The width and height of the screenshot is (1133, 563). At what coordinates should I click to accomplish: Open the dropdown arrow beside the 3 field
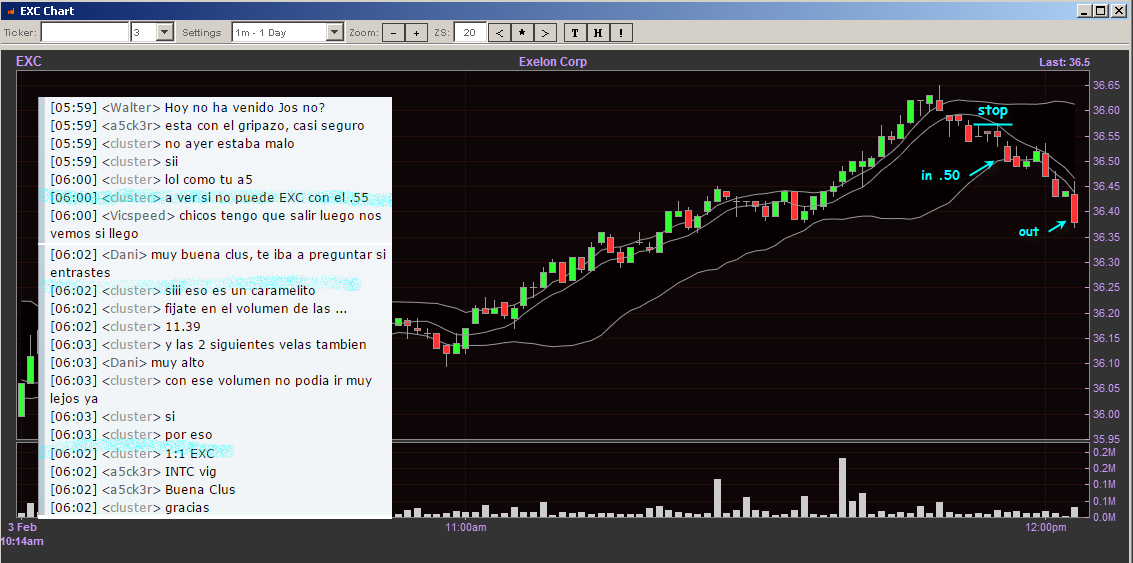[165, 33]
